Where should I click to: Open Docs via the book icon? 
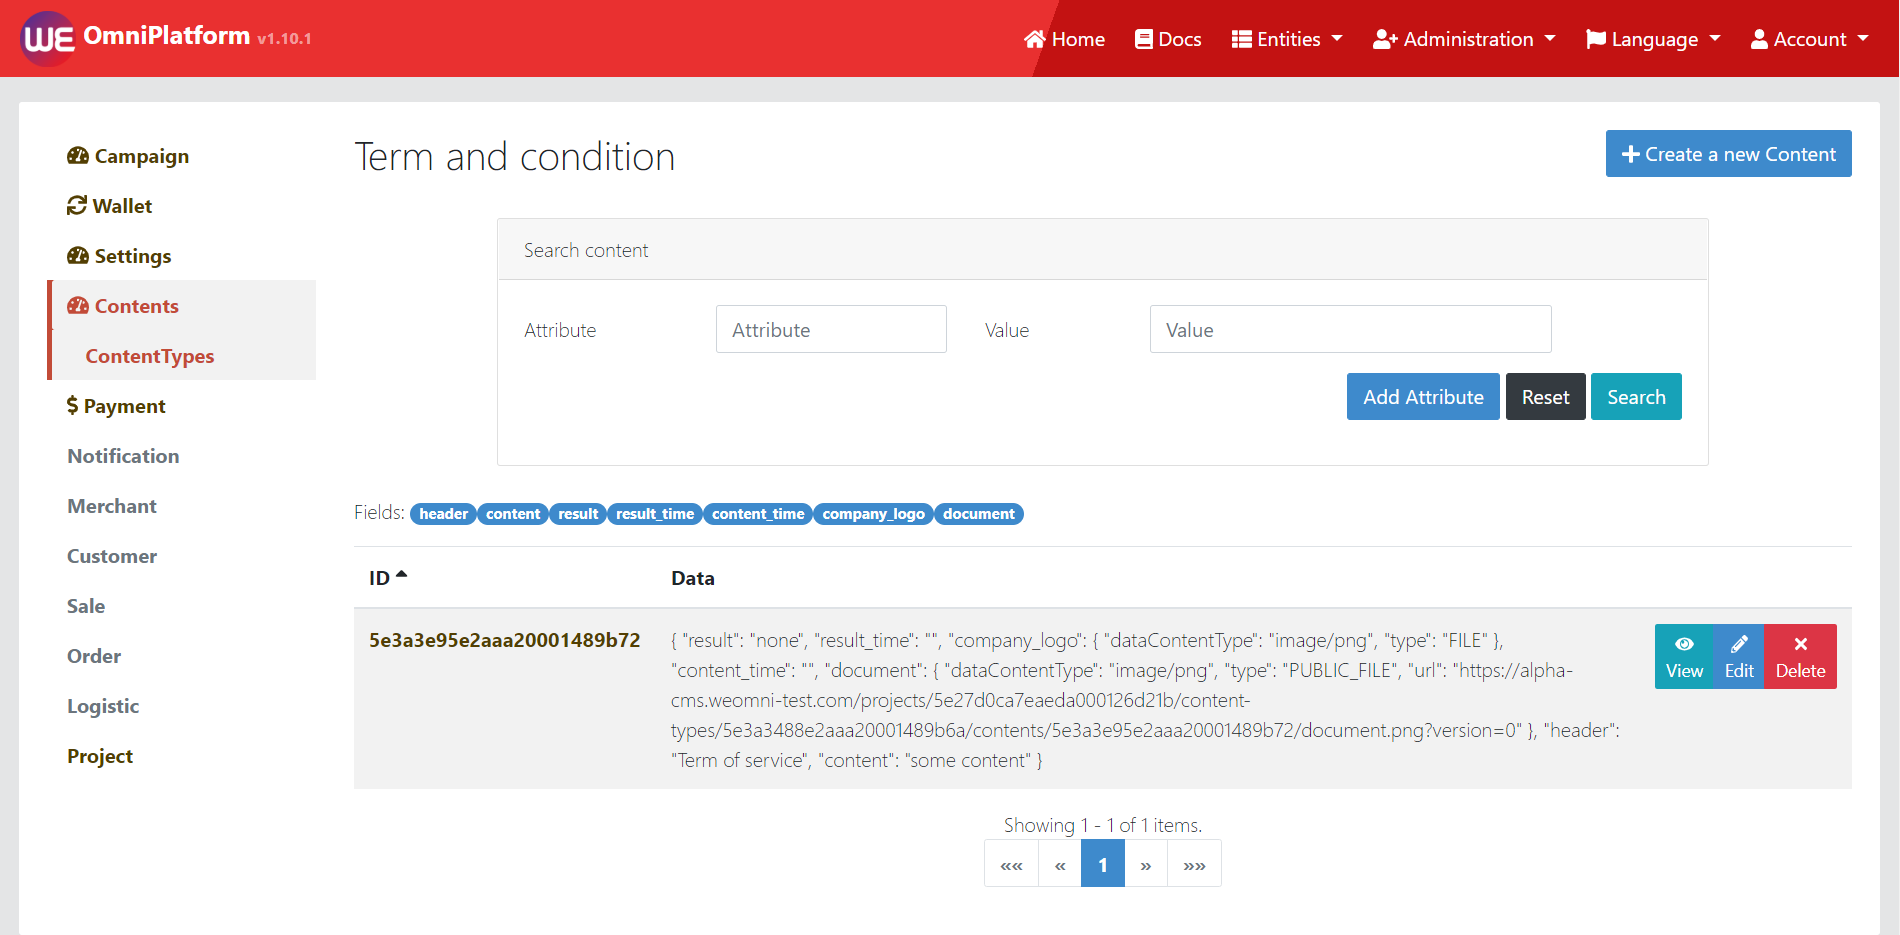pos(1144,39)
